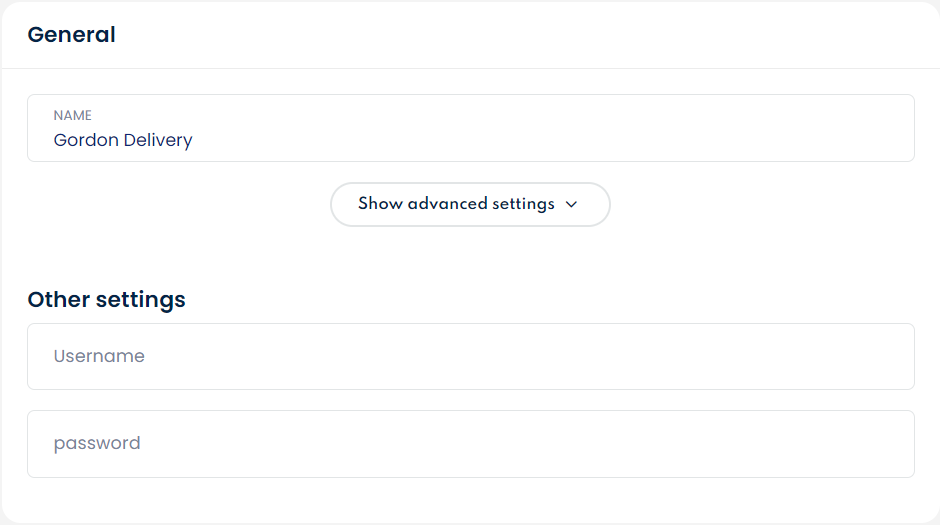Focus the Name input field

(470, 129)
